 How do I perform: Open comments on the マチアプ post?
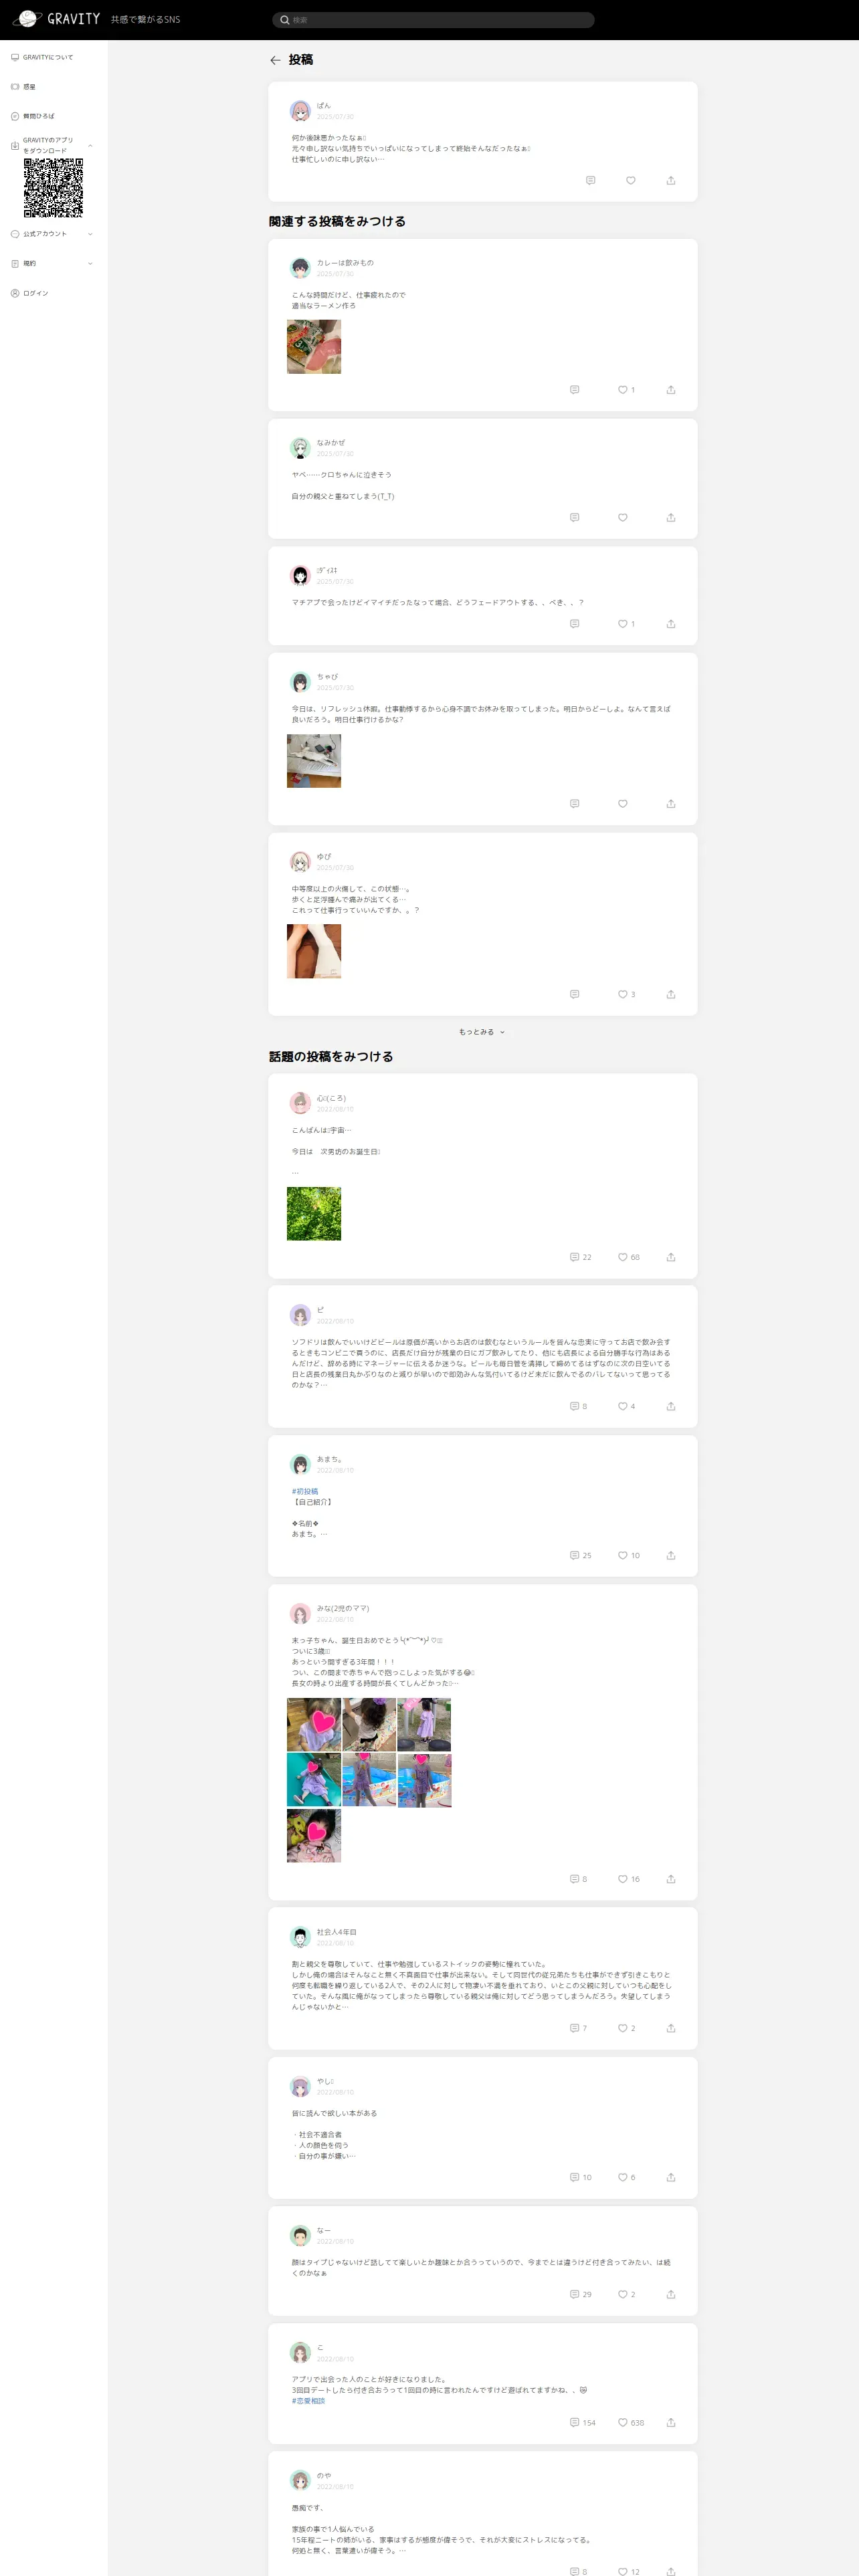[574, 624]
